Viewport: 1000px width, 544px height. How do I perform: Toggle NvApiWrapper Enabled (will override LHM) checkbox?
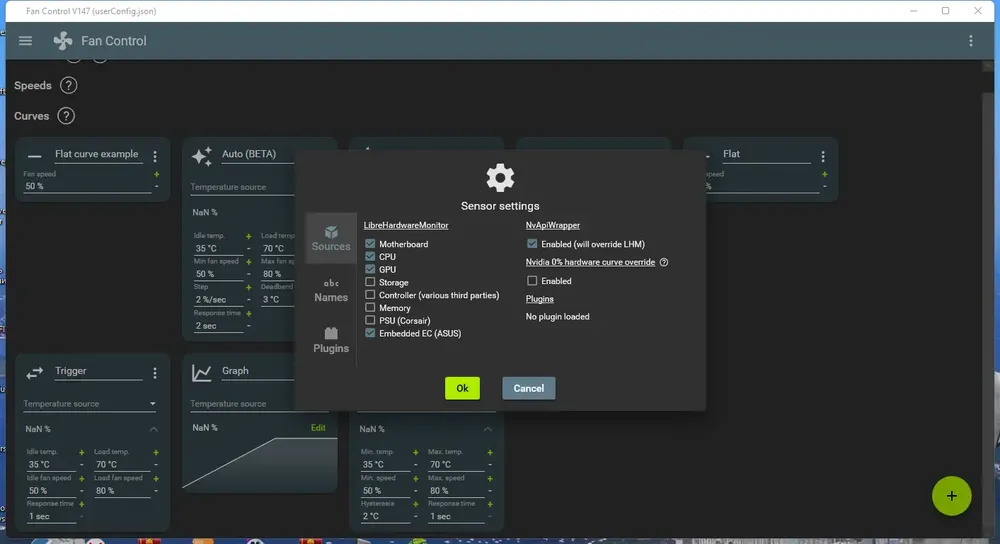(532, 244)
